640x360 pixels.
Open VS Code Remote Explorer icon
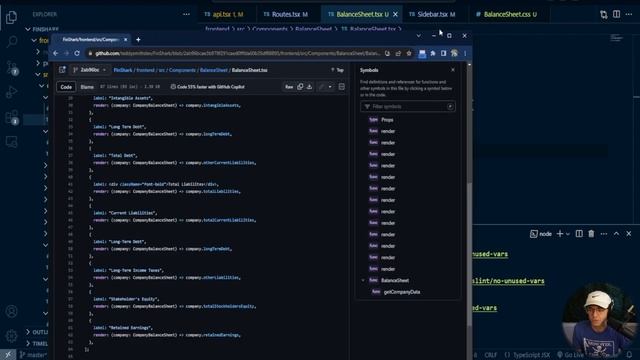[11, 142]
